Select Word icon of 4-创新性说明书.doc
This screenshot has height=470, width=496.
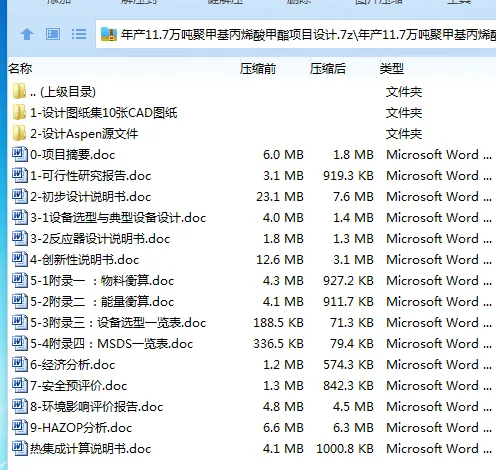tap(20, 259)
